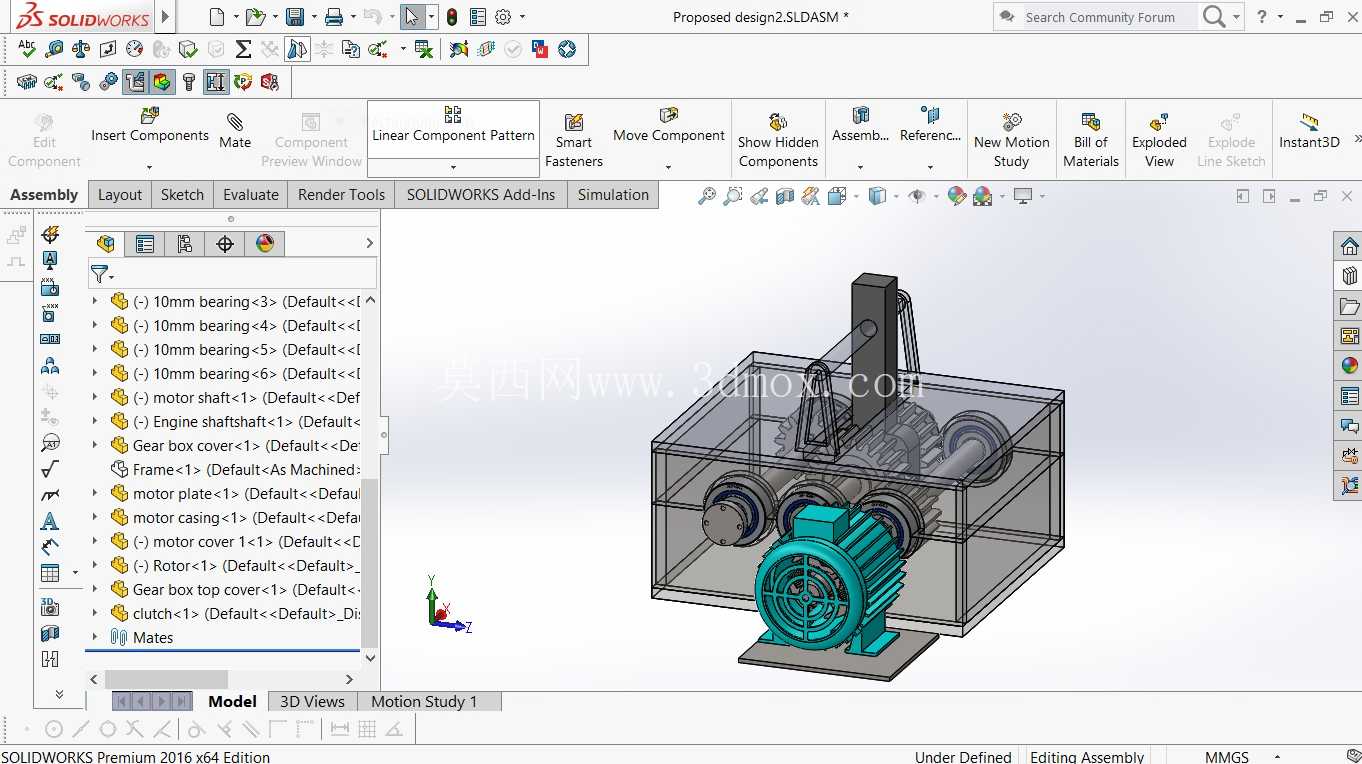Image resolution: width=1362 pixels, height=764 pixels.
Task: Click the New Motion Study icon
Action: 1012,122
